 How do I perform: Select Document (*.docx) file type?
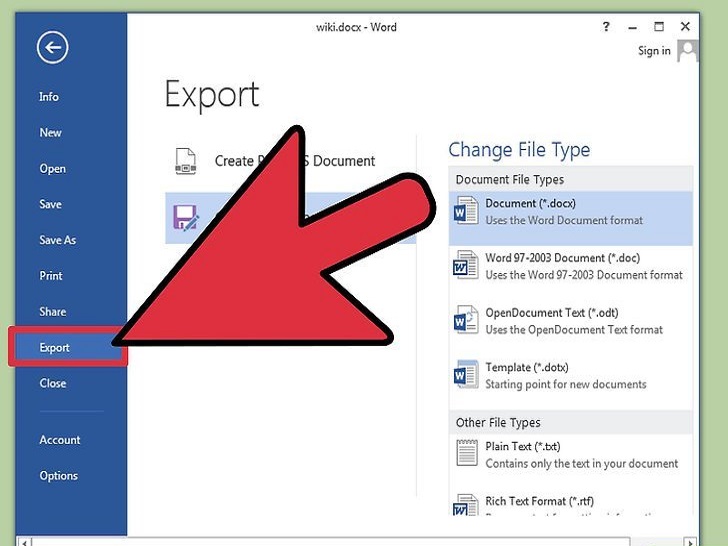(x=571, y=218)
